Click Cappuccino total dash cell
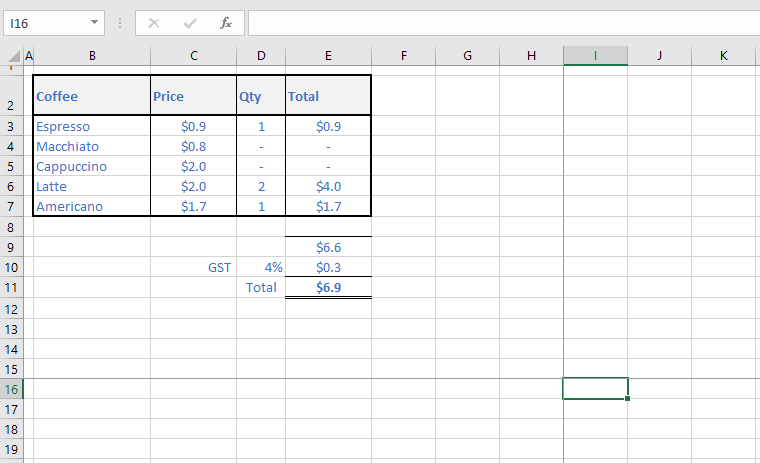This screenshot has height=463, width=760. (328, 166)
